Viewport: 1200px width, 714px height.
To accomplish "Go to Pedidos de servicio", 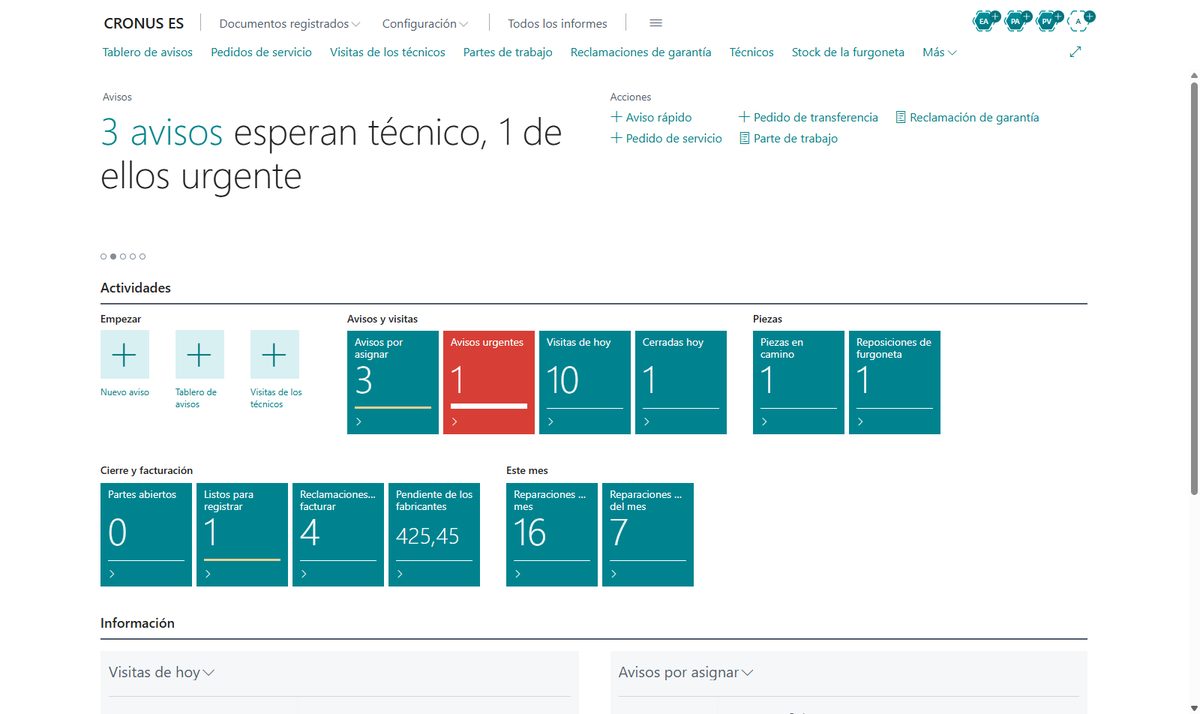I will click(x=261, y=52).
